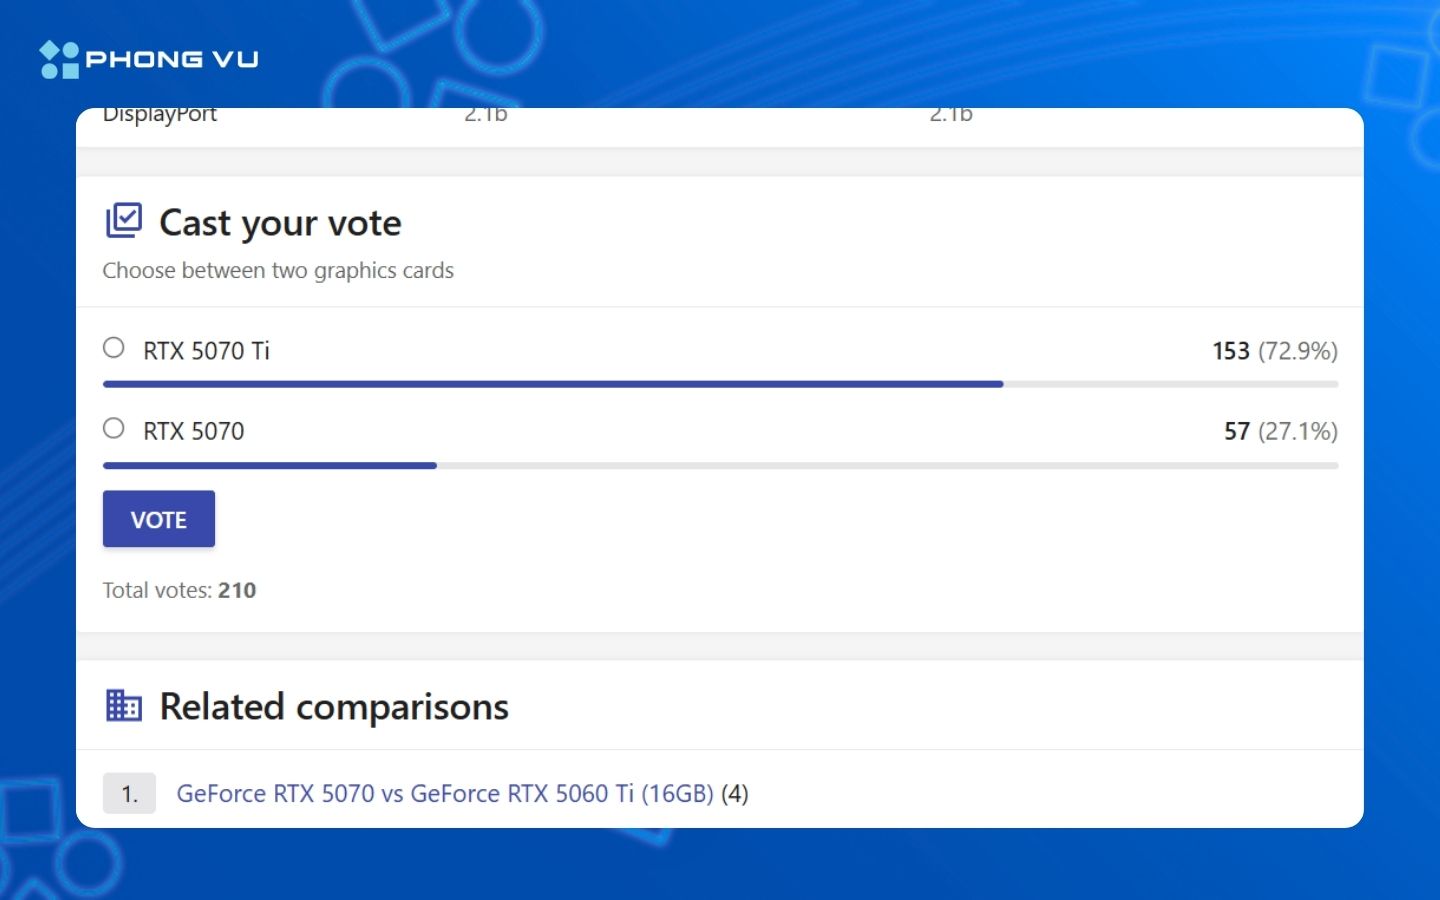
Task: Click the Phong Vu logo icon
Action: [x=59, y=59]
